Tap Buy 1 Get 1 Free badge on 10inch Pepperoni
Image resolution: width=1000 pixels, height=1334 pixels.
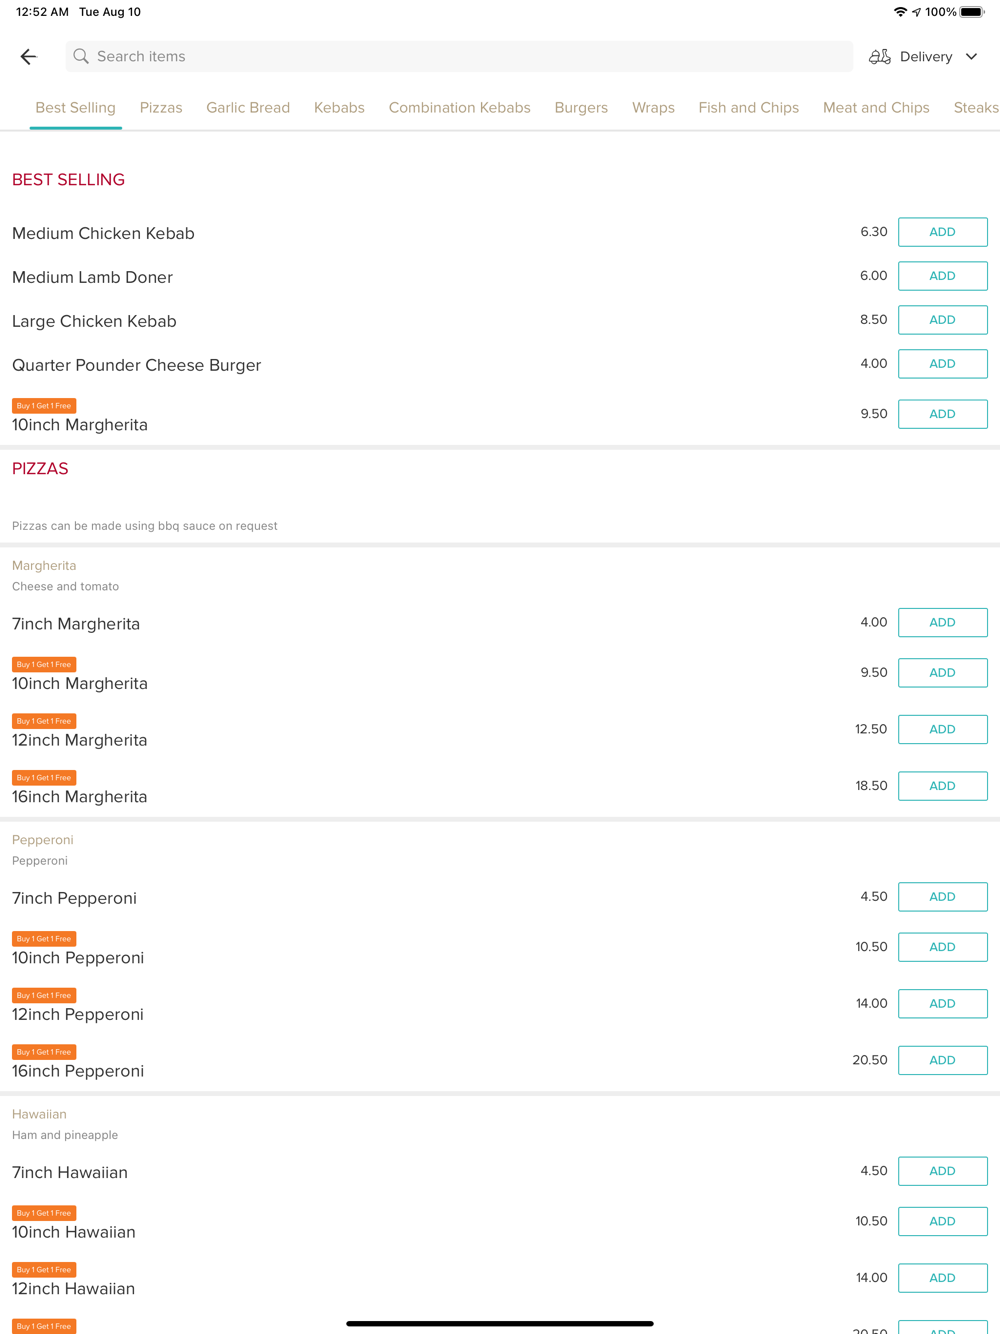(44, 939)
